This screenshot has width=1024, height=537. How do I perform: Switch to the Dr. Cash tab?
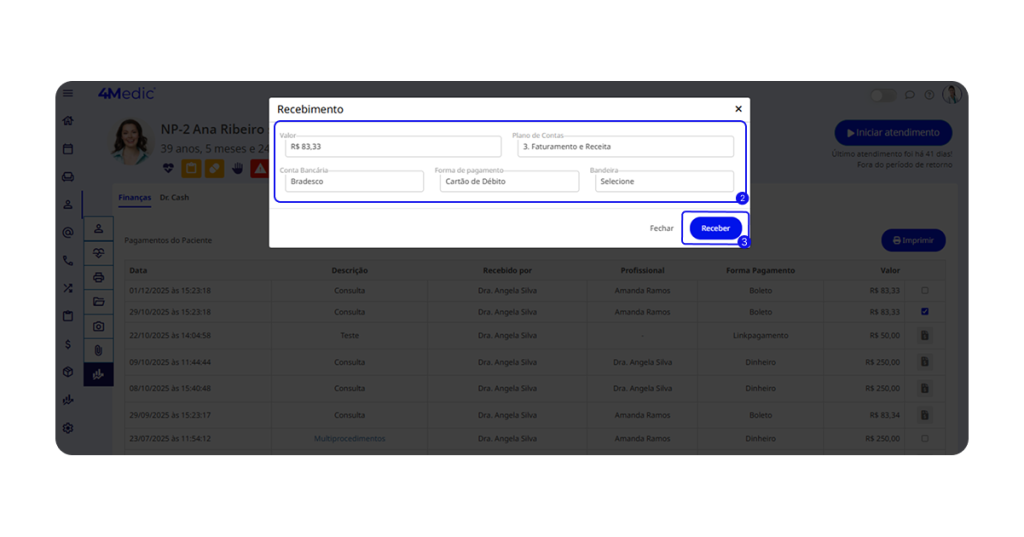[x=174, y=198]
